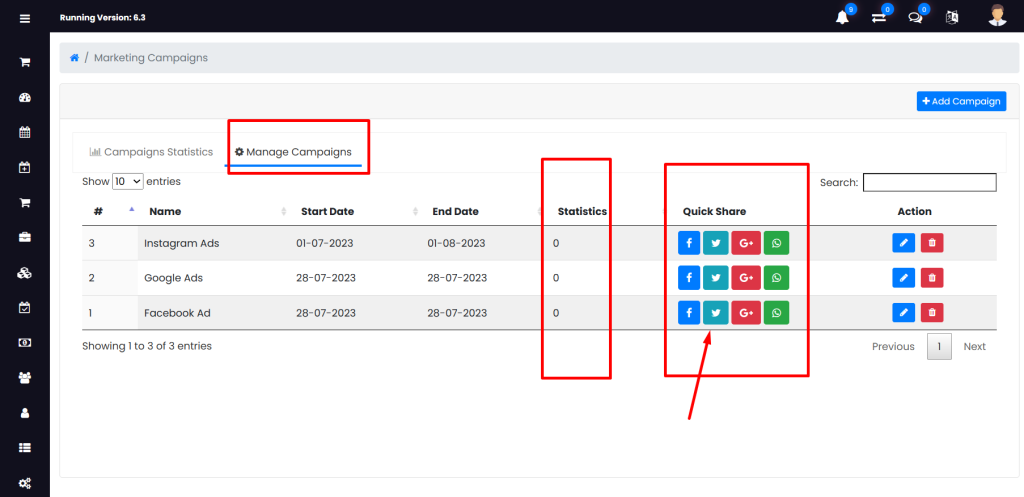Viewport: 1024px width, 497px height.
Task: Open the user group sidebar icon
Action: [25, 377]
